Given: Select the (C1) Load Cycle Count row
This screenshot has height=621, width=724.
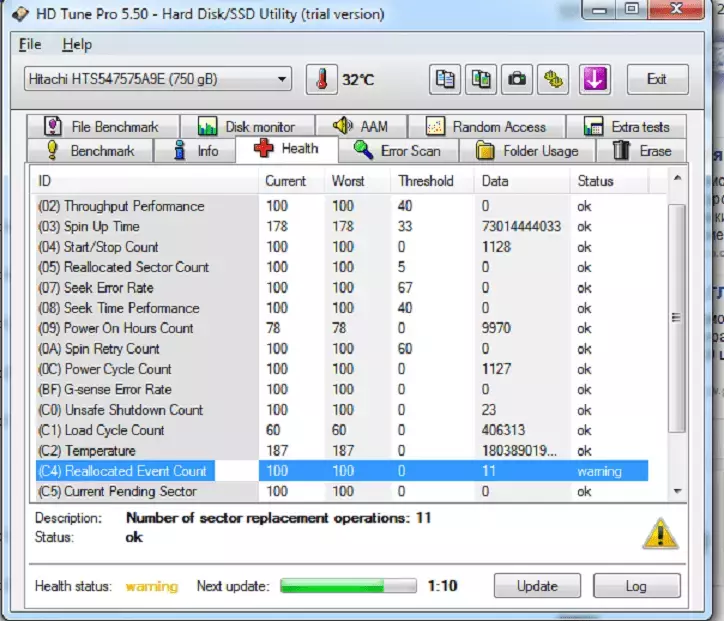Looking at the screenshot, I should point(342,430).
